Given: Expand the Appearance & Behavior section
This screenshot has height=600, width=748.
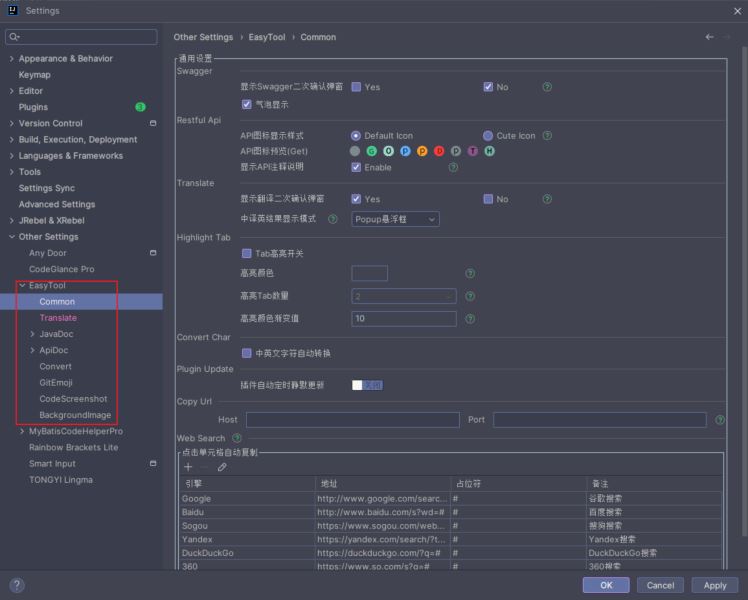Looking at the screenshot, I should click(x=11, y=59).
